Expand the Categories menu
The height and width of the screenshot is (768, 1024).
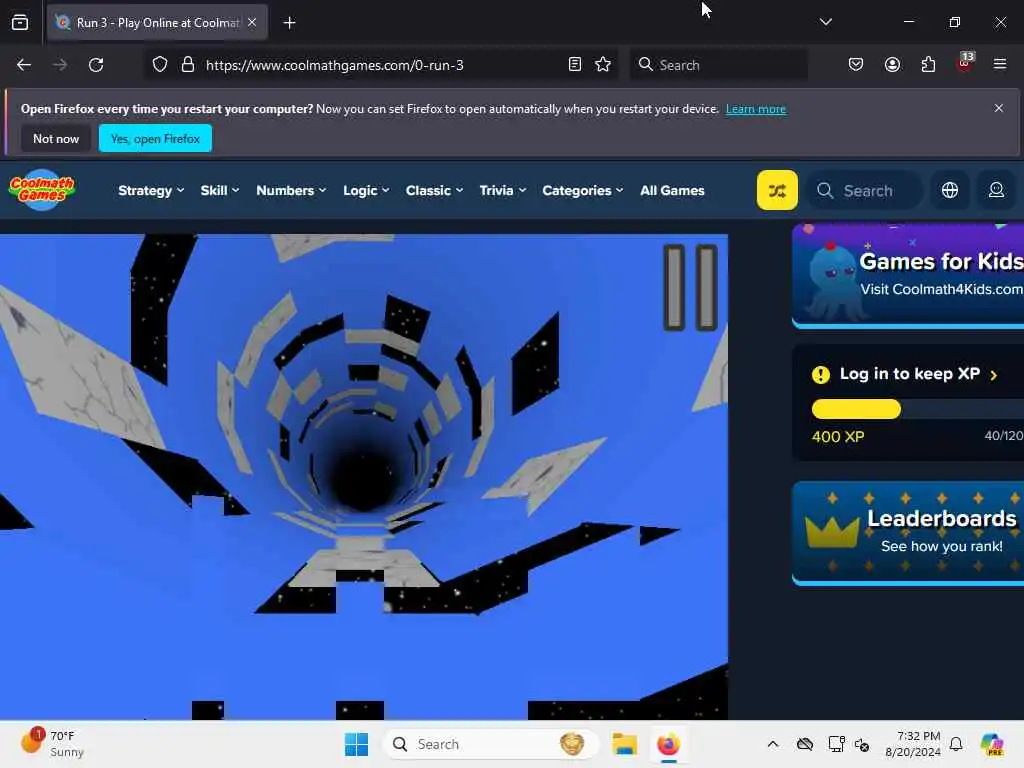(x=583, y=191)
